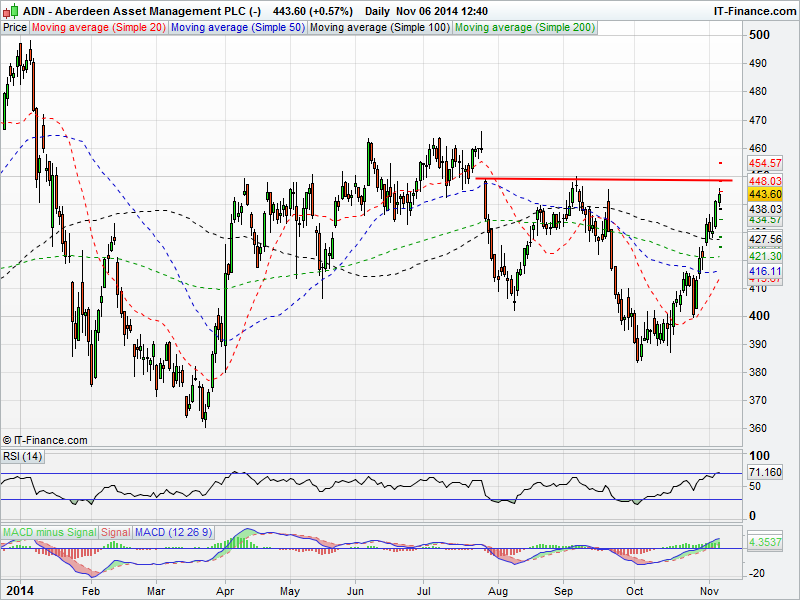Click the MACD value 4.3537 label
The height and width of the screenshot is (600, 800).
pos(764,542)
